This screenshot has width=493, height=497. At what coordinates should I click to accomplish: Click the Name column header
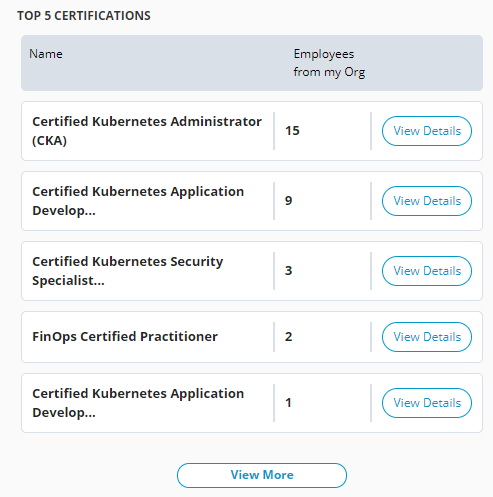click(46, 54)
